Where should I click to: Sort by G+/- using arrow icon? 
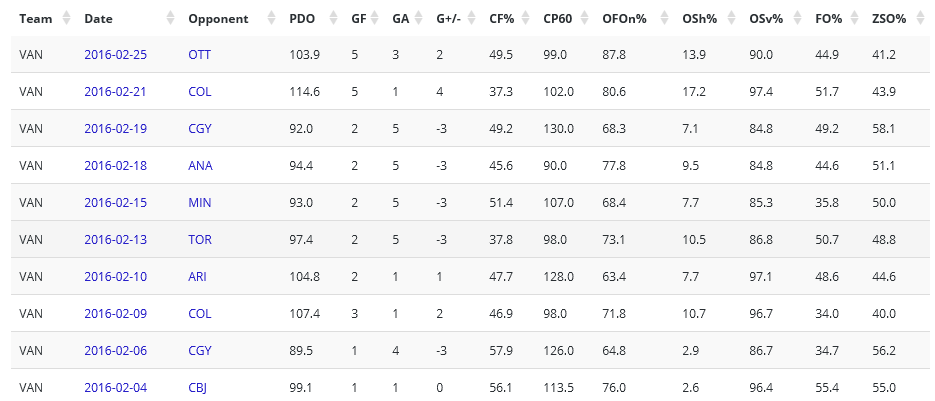471,19
